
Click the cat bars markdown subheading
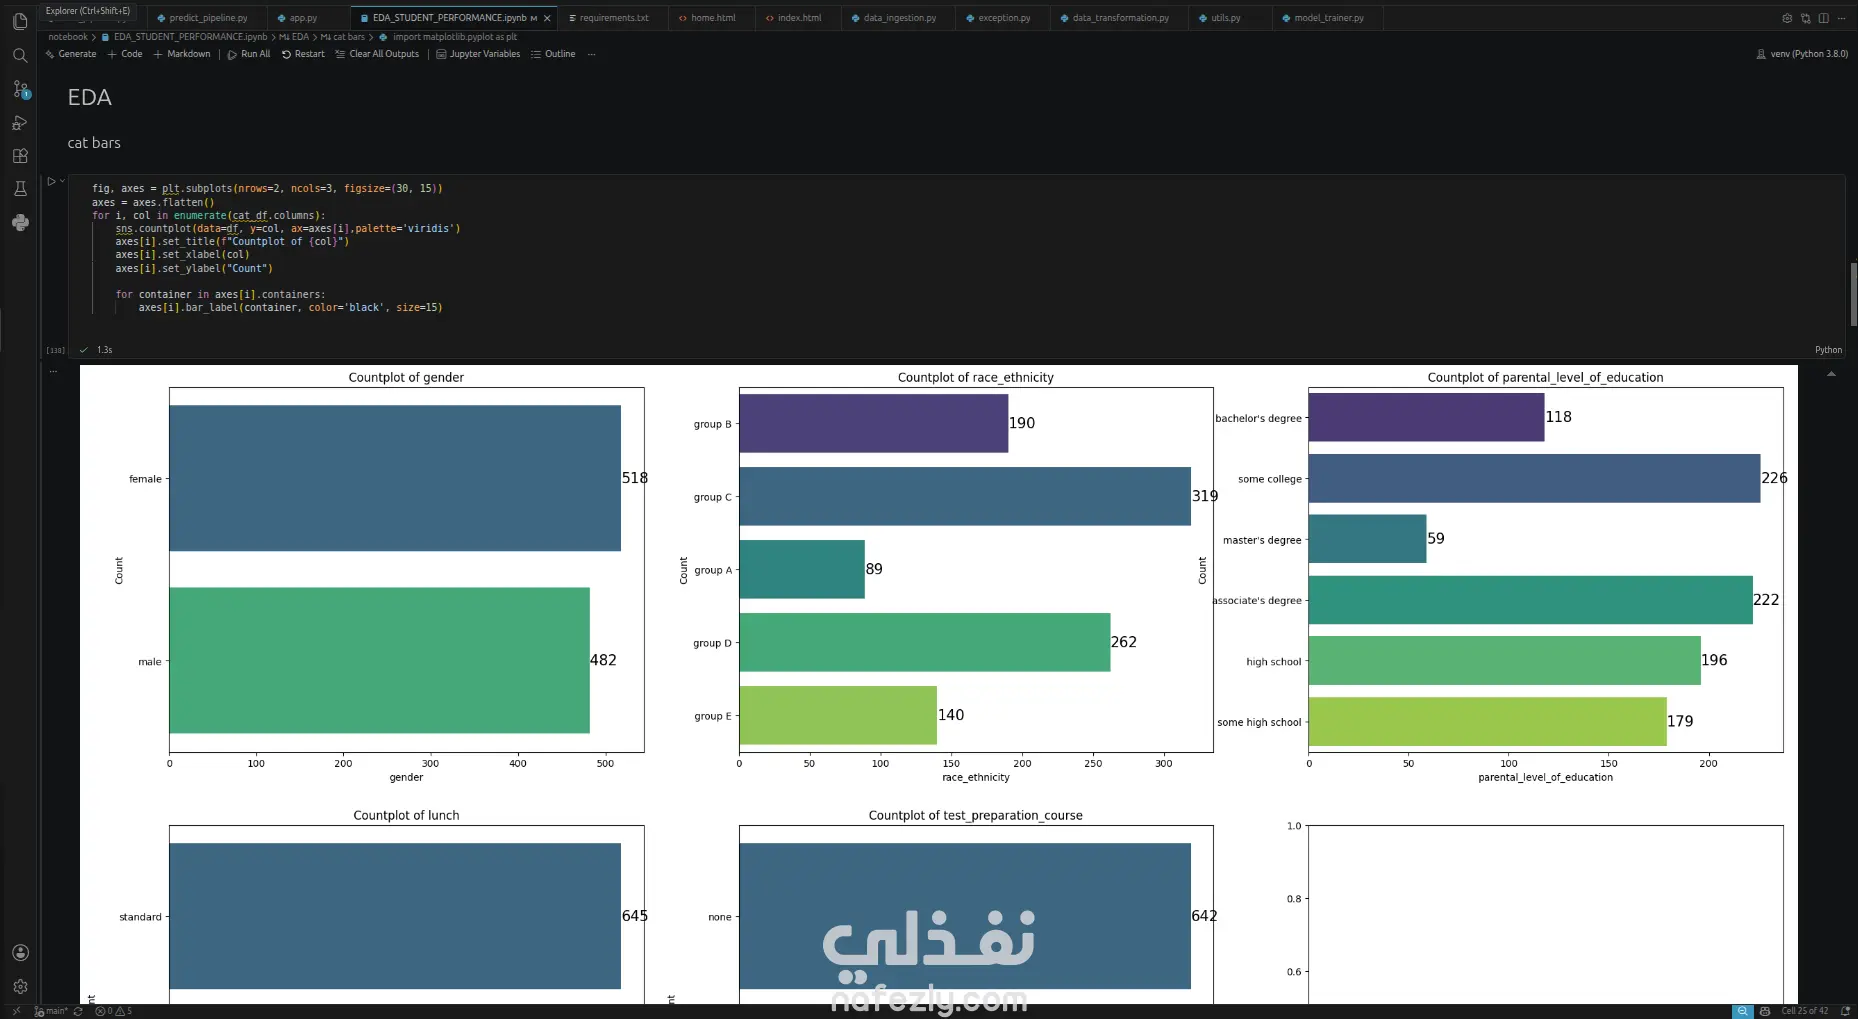tap(94, 143)
